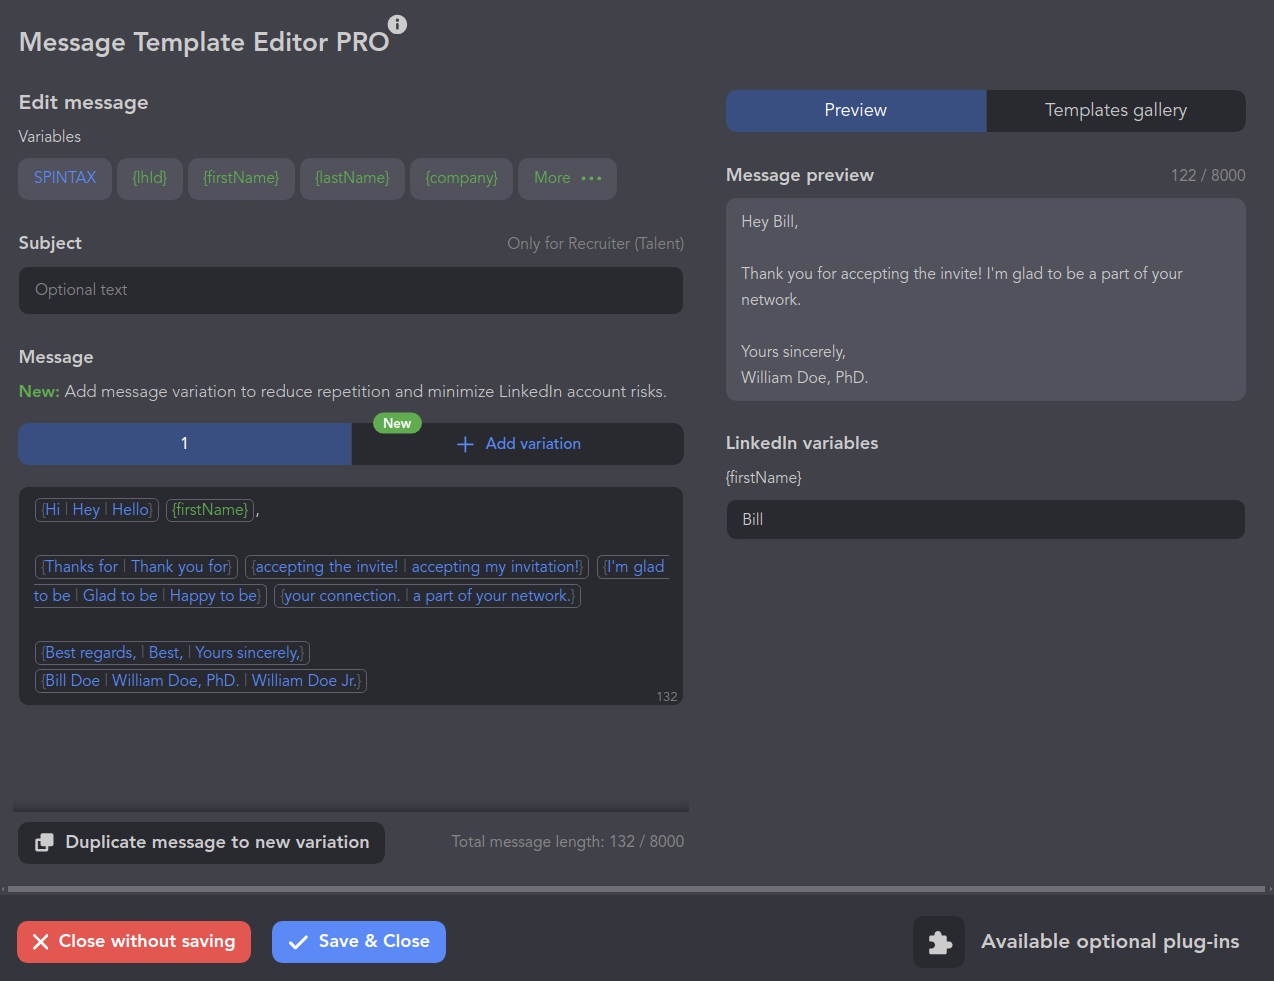Click the plug-ins puzzle piece icon
1274x981 pixels.
[x=938, y=942]
